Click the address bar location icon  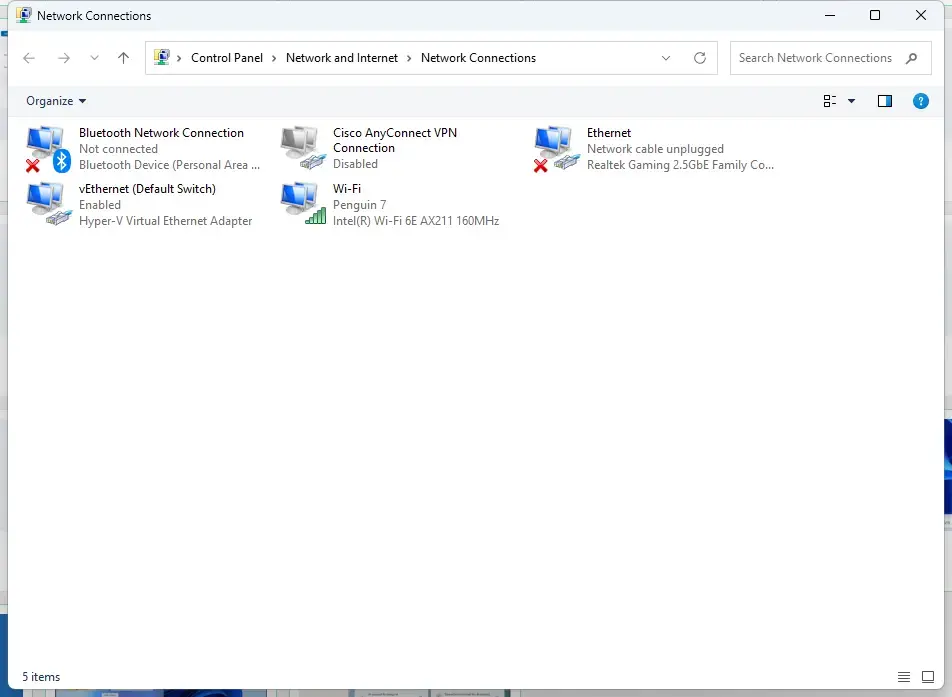tap(162, 58)
